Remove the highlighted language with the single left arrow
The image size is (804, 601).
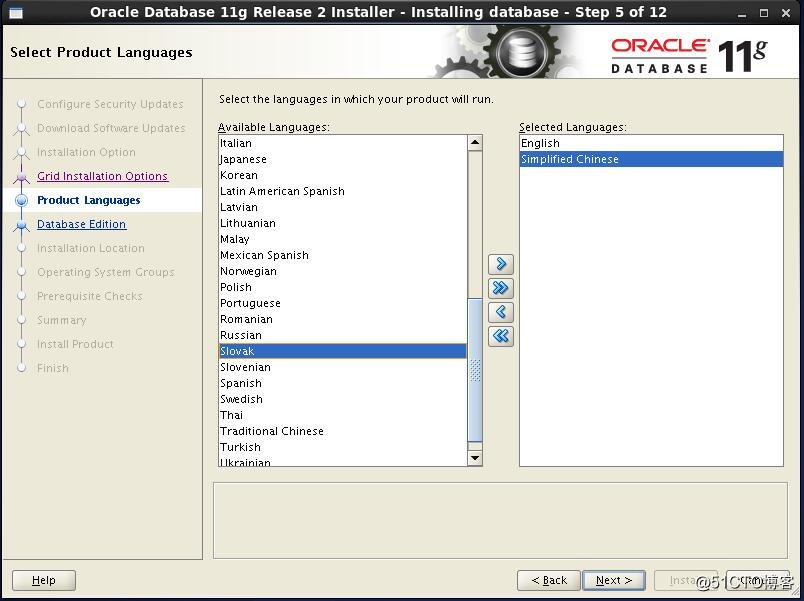tap(500, 312)
